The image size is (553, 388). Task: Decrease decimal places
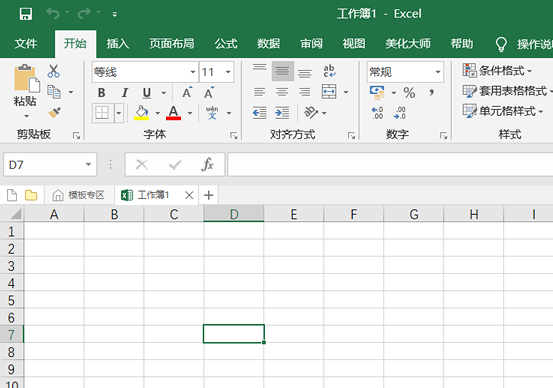400,113
